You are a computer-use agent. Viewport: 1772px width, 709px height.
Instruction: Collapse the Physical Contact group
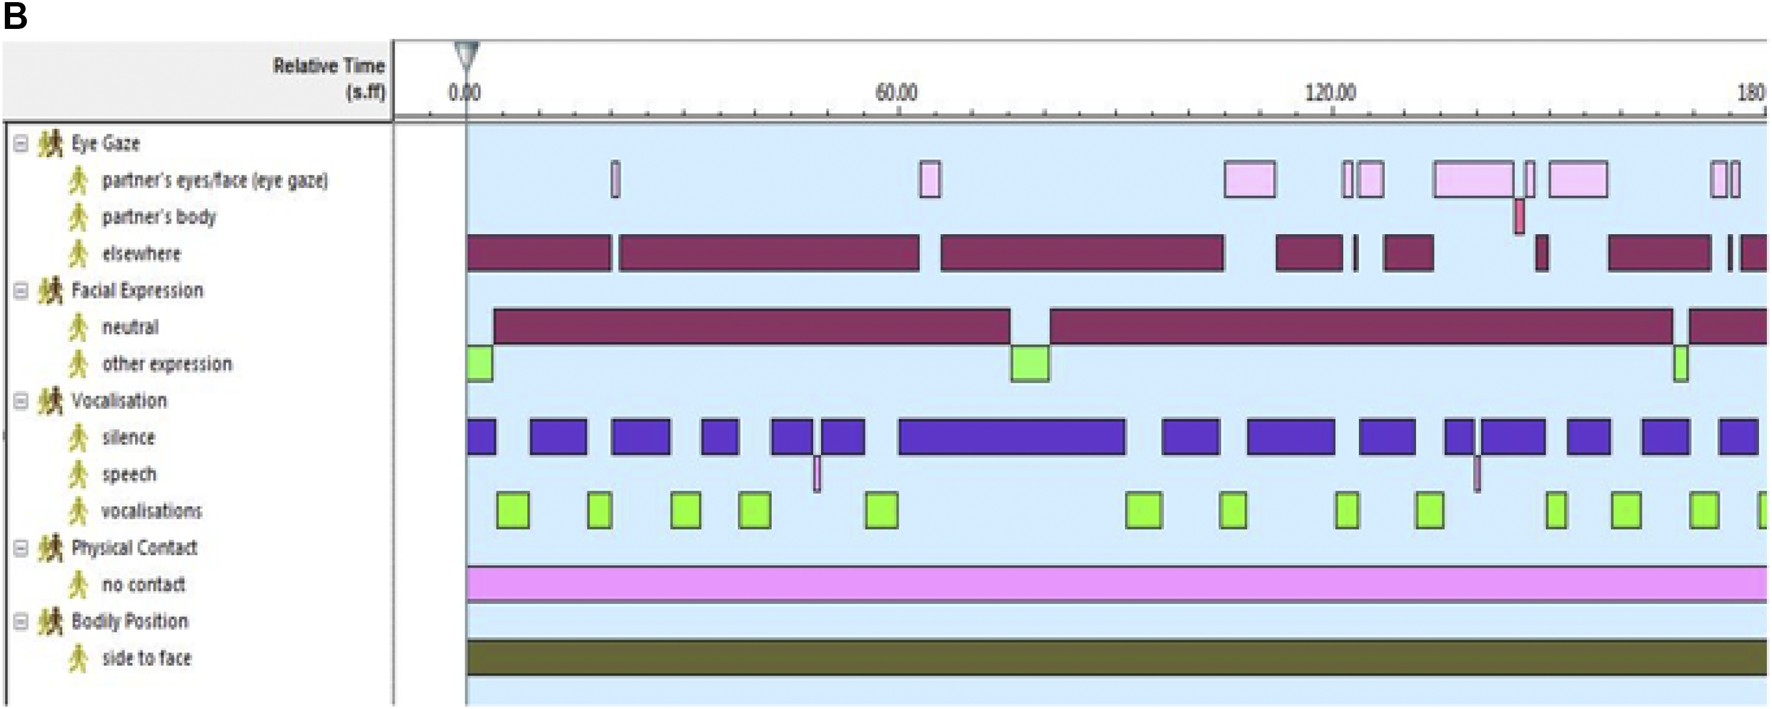point(20,548)
